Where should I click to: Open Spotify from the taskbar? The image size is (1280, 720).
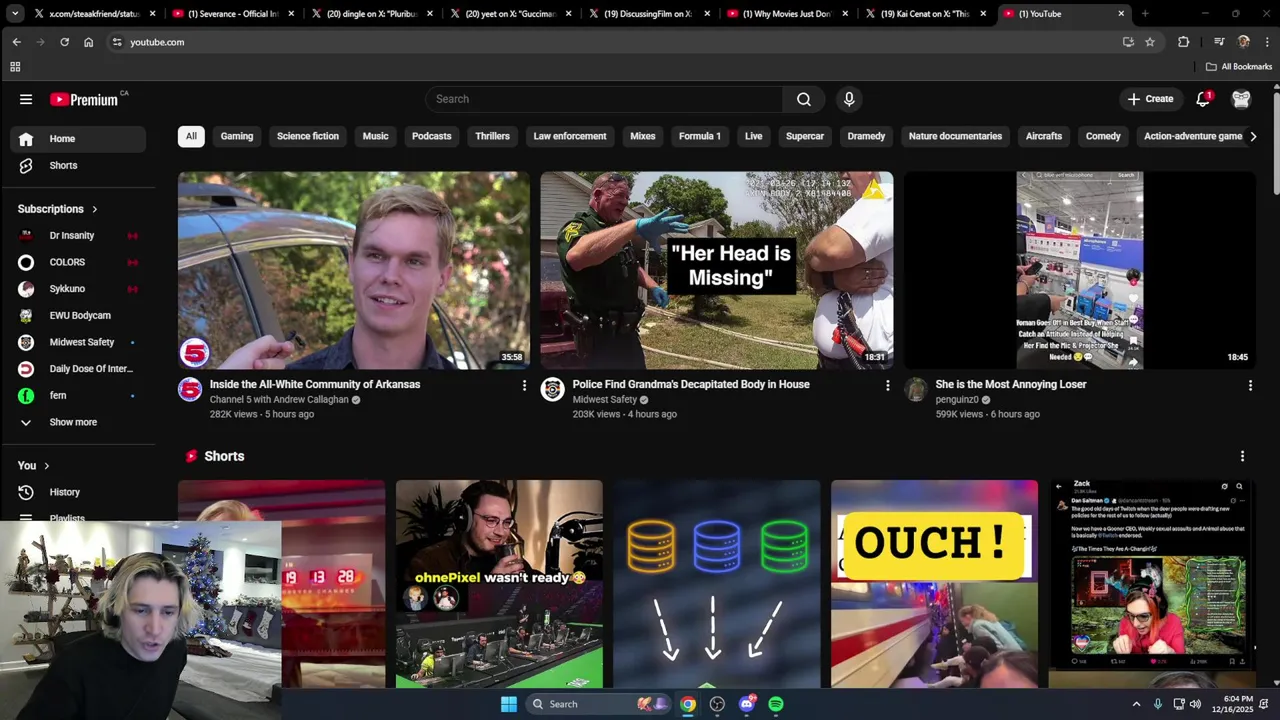[776, 704]
